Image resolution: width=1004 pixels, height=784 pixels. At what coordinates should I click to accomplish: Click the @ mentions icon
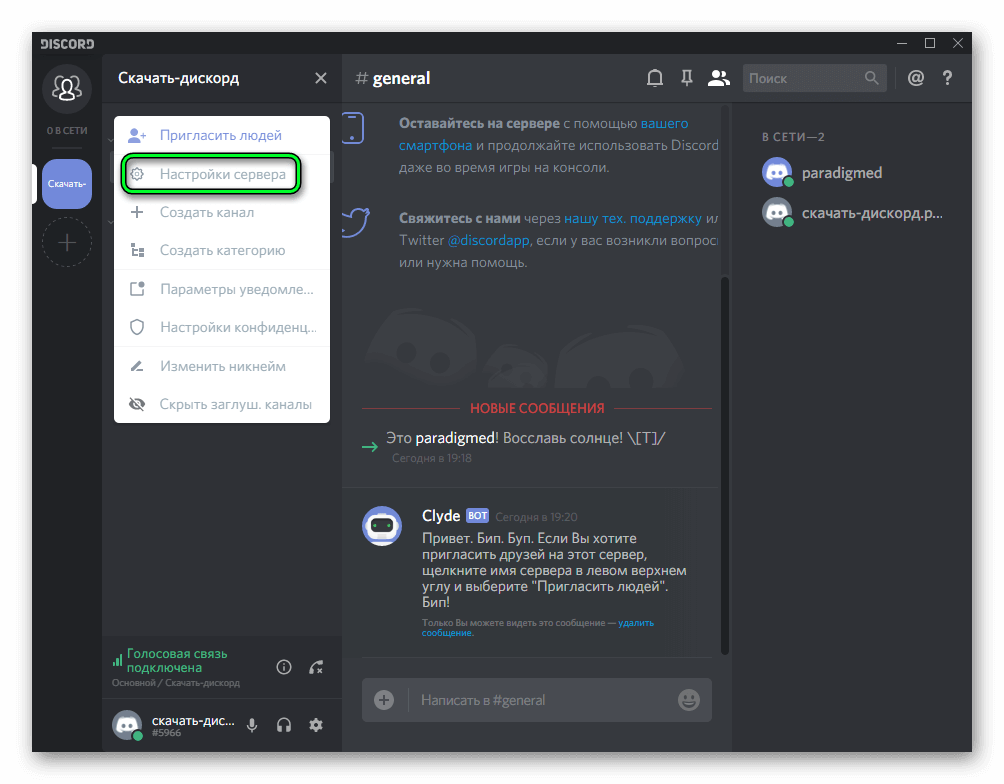click(x=915, y=77)
